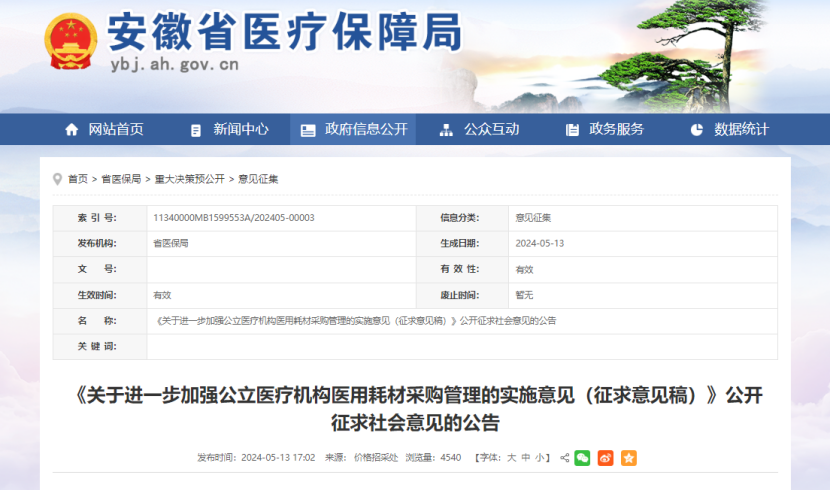
Task: Click the 省医保局 breadcrumb link
Action: click(x=121, y=179)
